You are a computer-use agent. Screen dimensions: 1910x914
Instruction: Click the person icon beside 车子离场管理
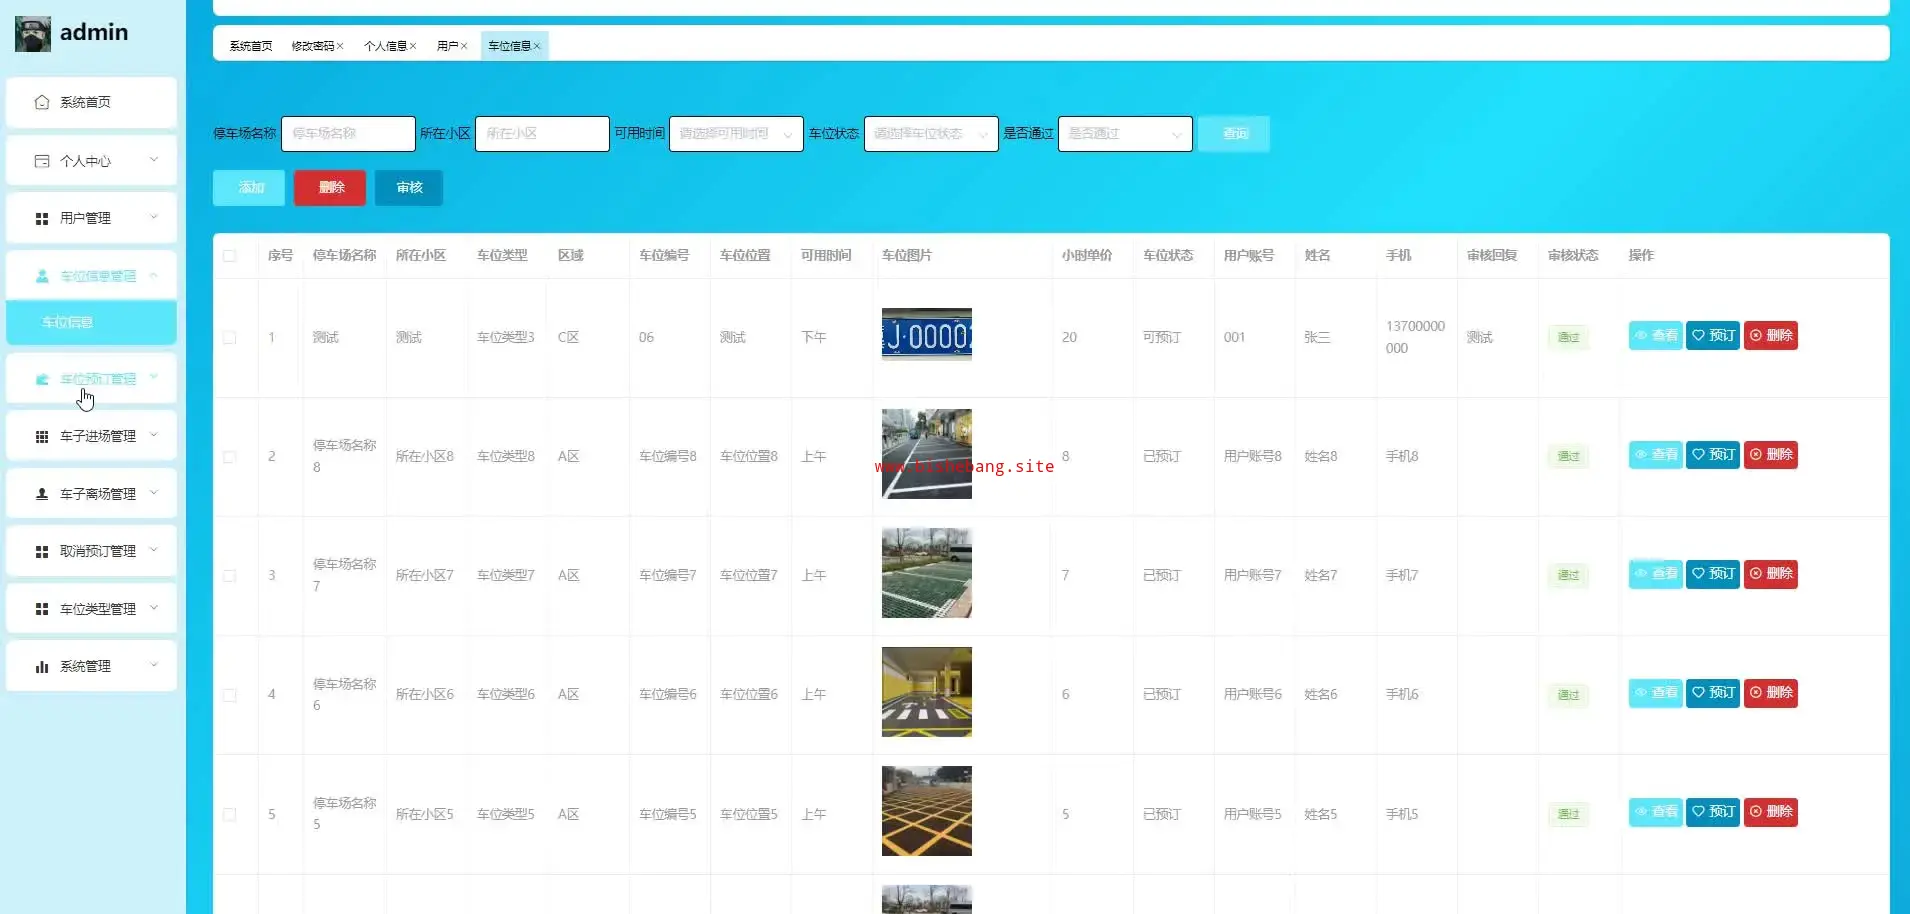click(42, 494)
